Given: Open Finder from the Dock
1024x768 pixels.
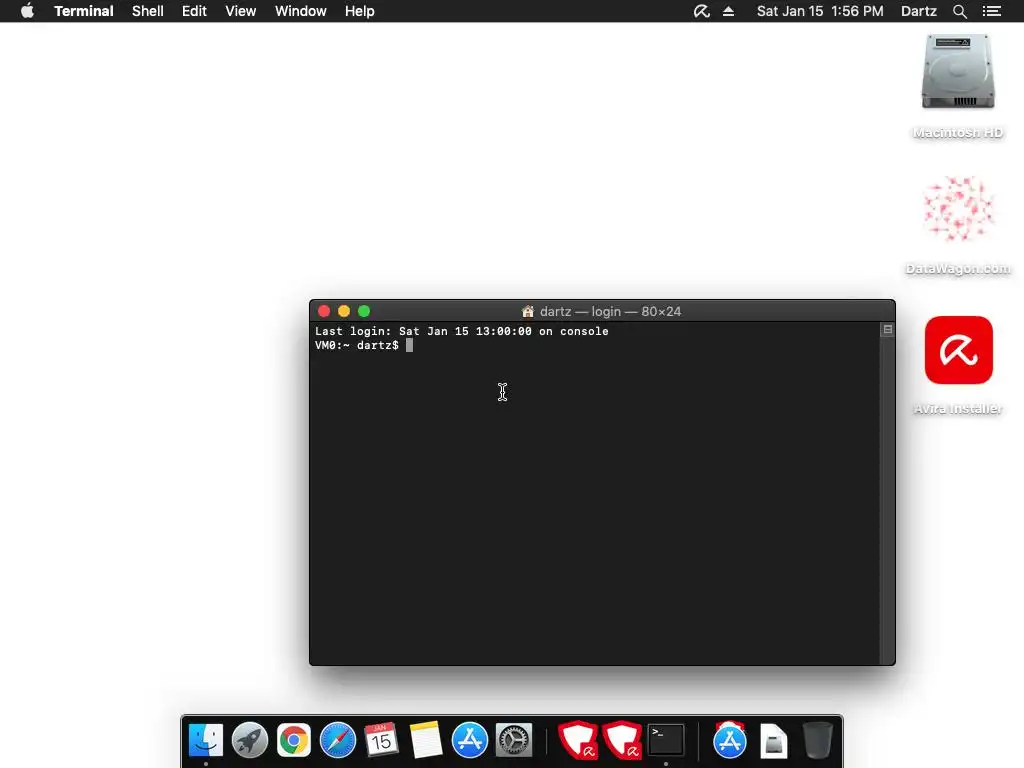Looking at the screenshot, I should (206, 741).
